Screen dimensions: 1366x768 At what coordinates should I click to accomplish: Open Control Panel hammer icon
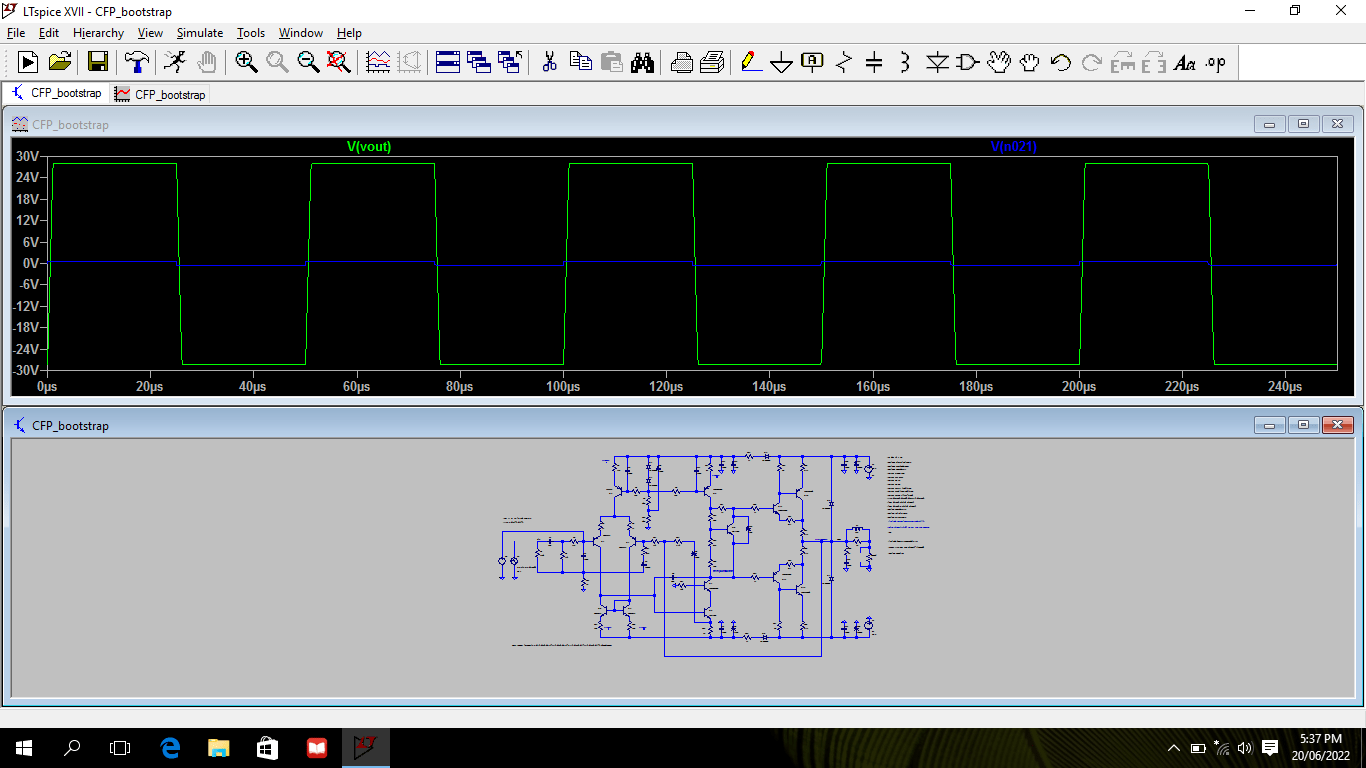coord(136,62)
